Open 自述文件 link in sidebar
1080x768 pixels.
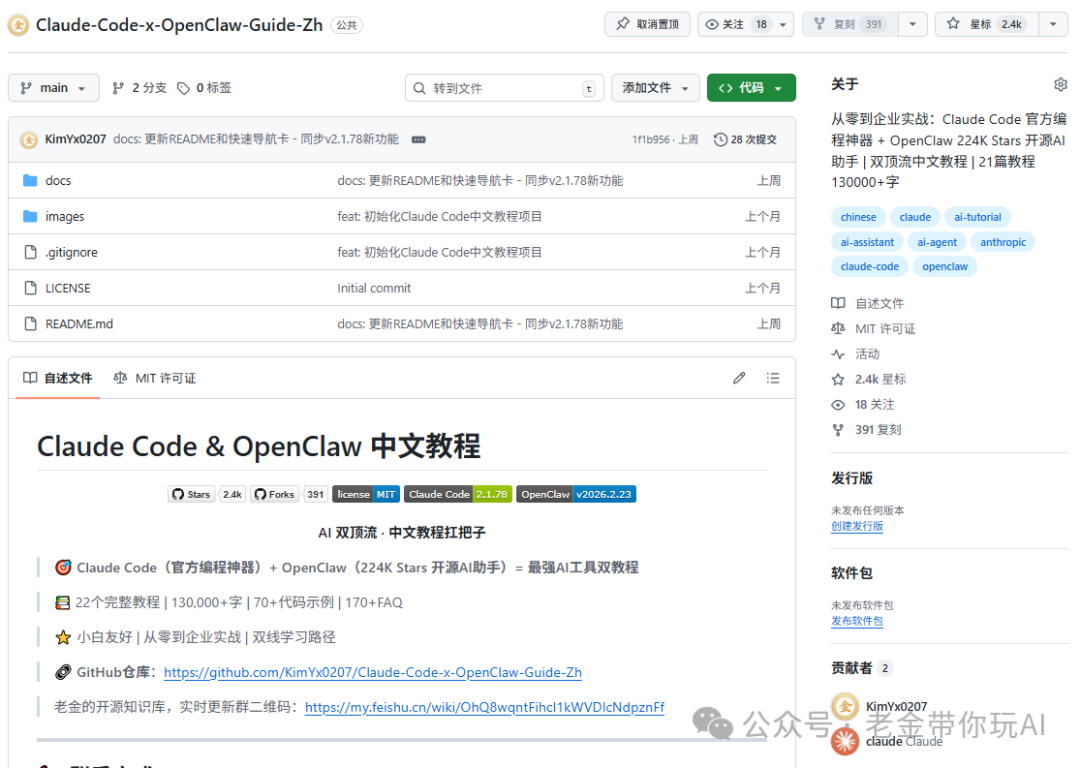(x=868, y=303)
